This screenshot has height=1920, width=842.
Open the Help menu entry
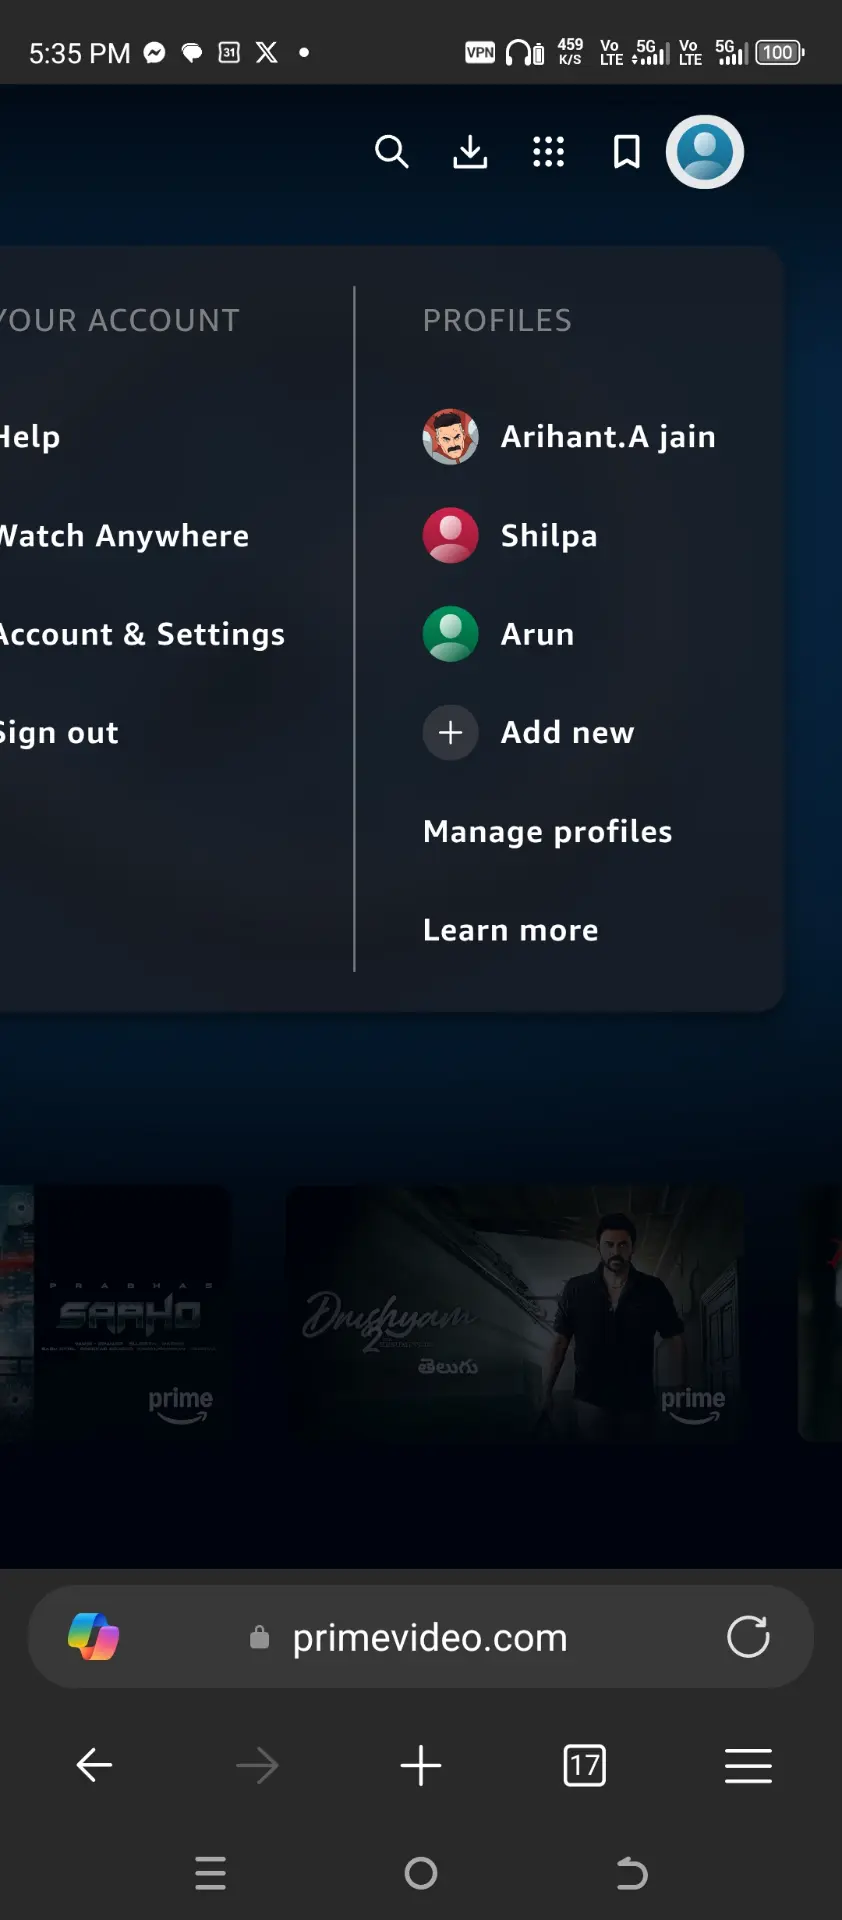click(30, 437)
